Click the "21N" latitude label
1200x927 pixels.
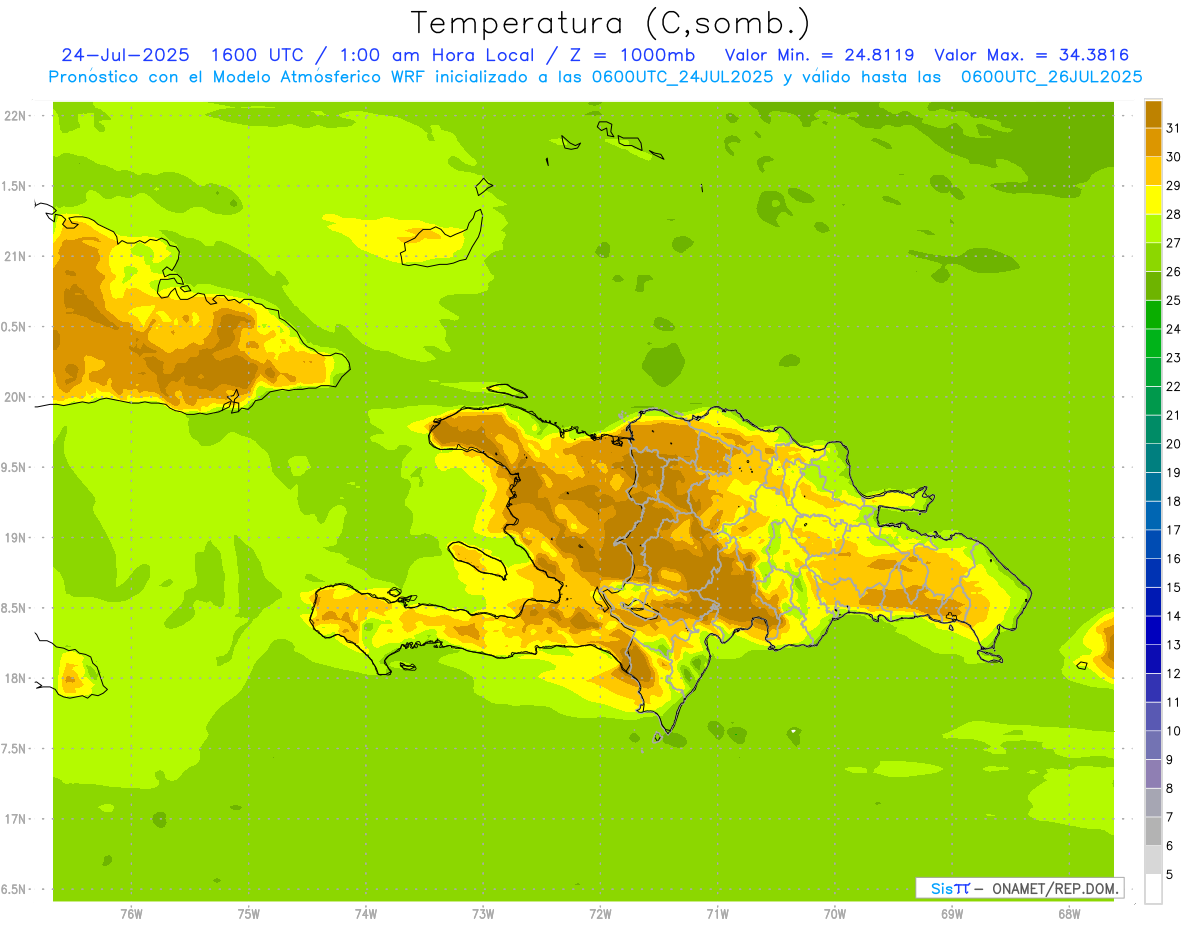click(x=16, y=257)
